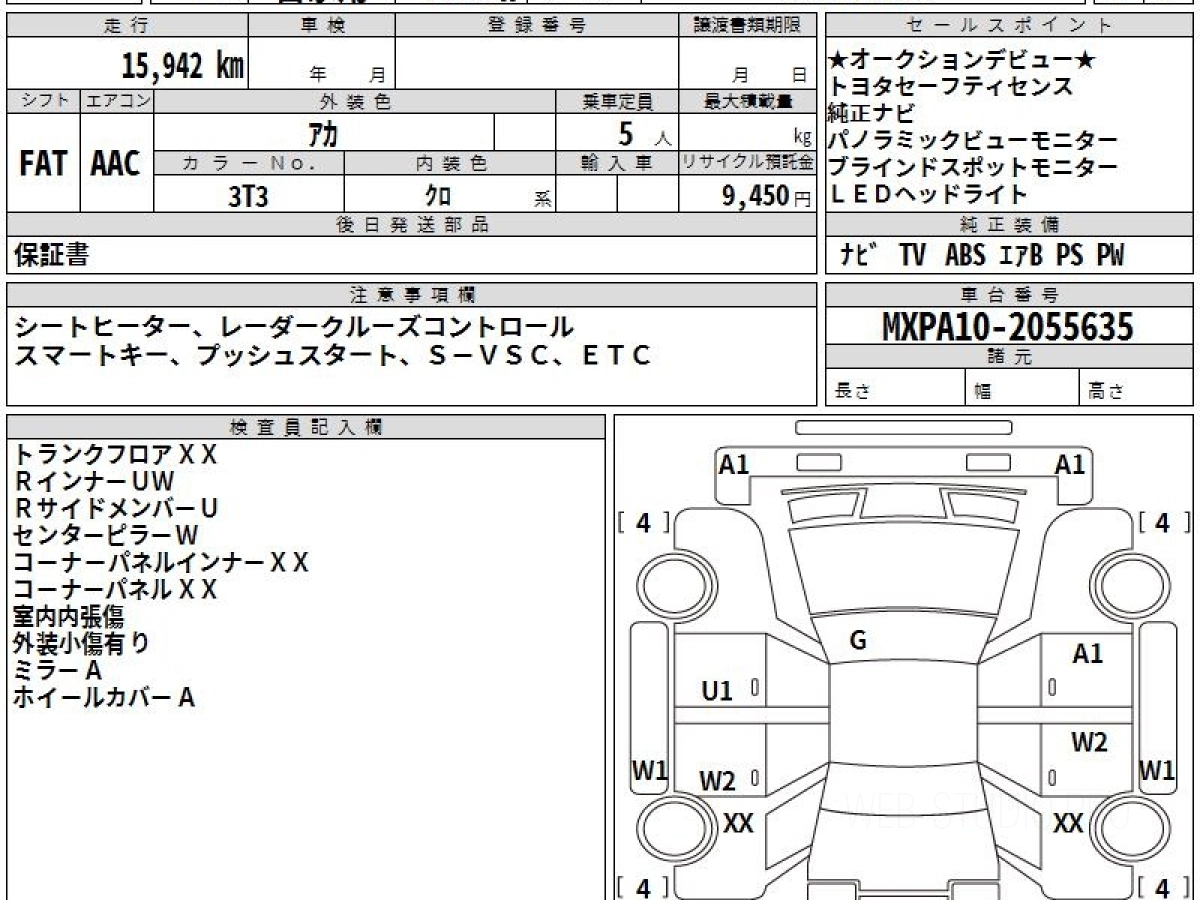
Task: Click the U1 mark on the car diagram
Action: tap(716, 691)
